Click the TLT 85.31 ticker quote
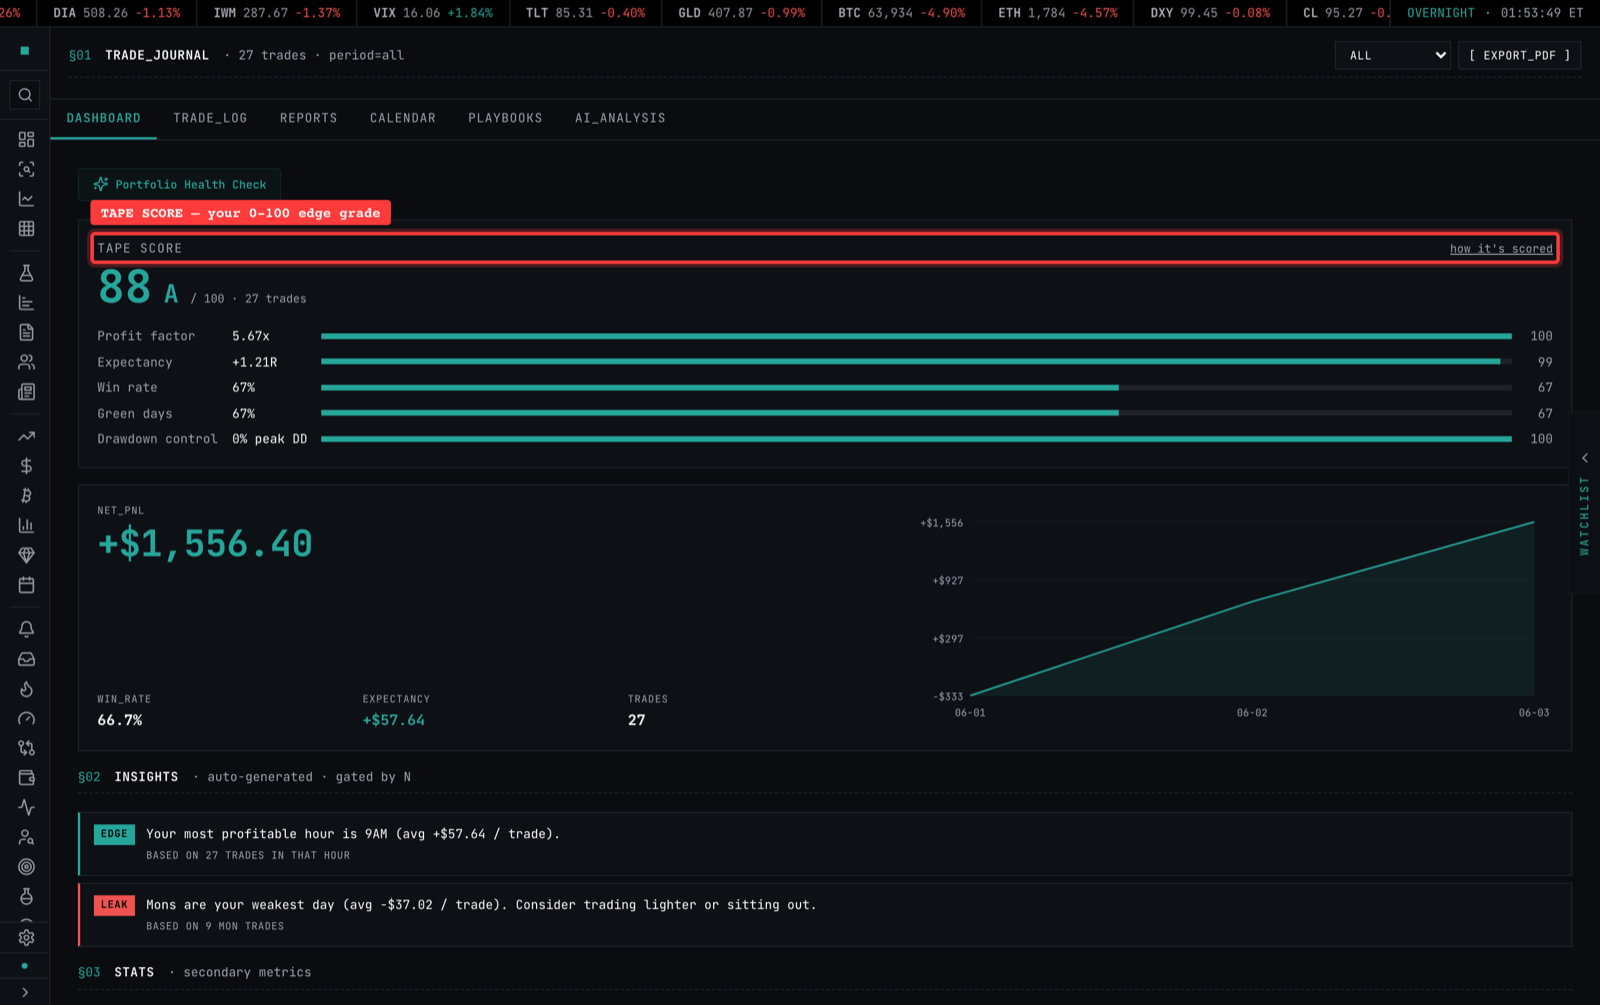This screenshot has width=1600, height=1005. click(586, 13)
